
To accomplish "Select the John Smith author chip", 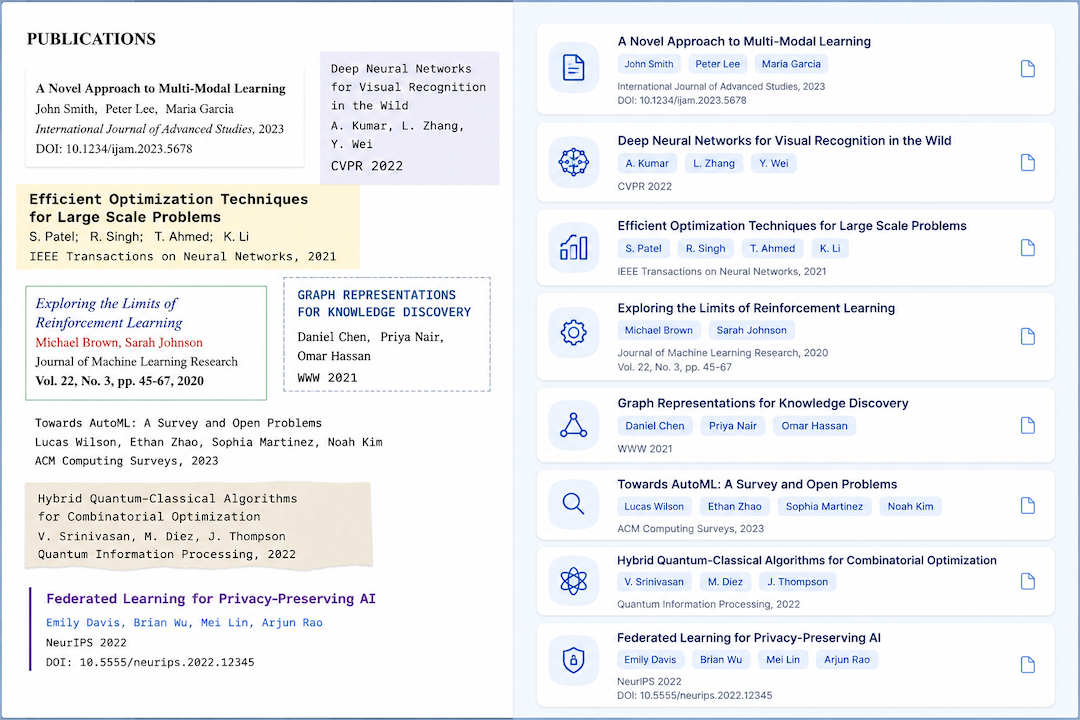I will [649, 64].
